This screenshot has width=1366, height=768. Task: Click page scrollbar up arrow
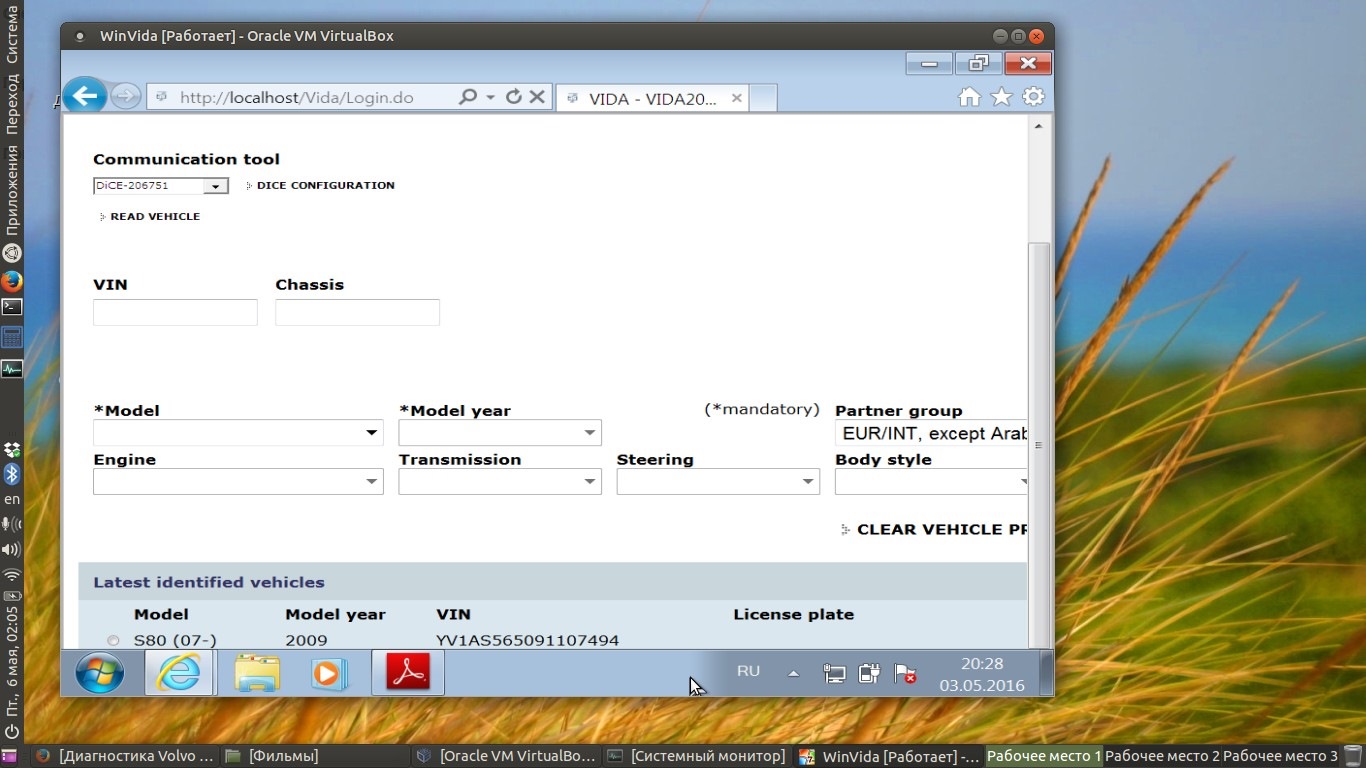click(1038, 127)
